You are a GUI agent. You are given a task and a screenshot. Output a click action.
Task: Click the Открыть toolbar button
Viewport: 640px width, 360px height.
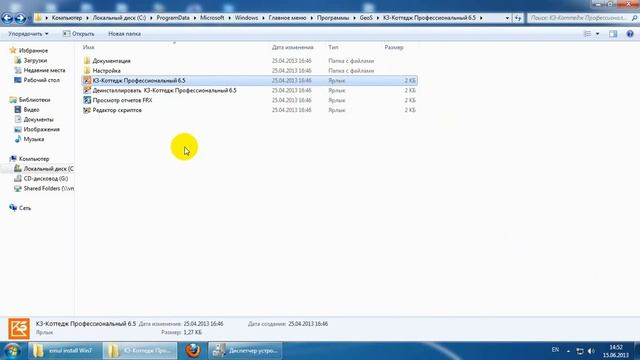coord(78,34)
